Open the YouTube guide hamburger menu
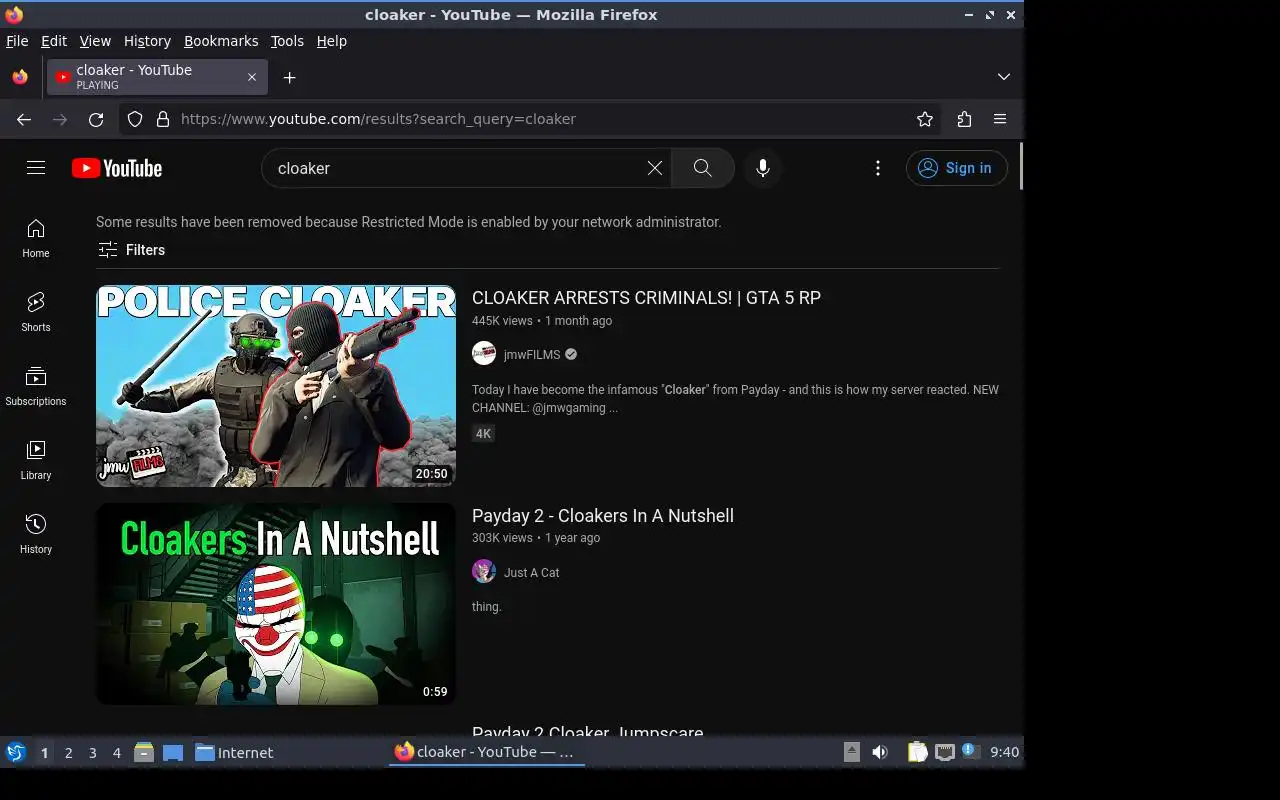1280x800 pixels. 36,168
